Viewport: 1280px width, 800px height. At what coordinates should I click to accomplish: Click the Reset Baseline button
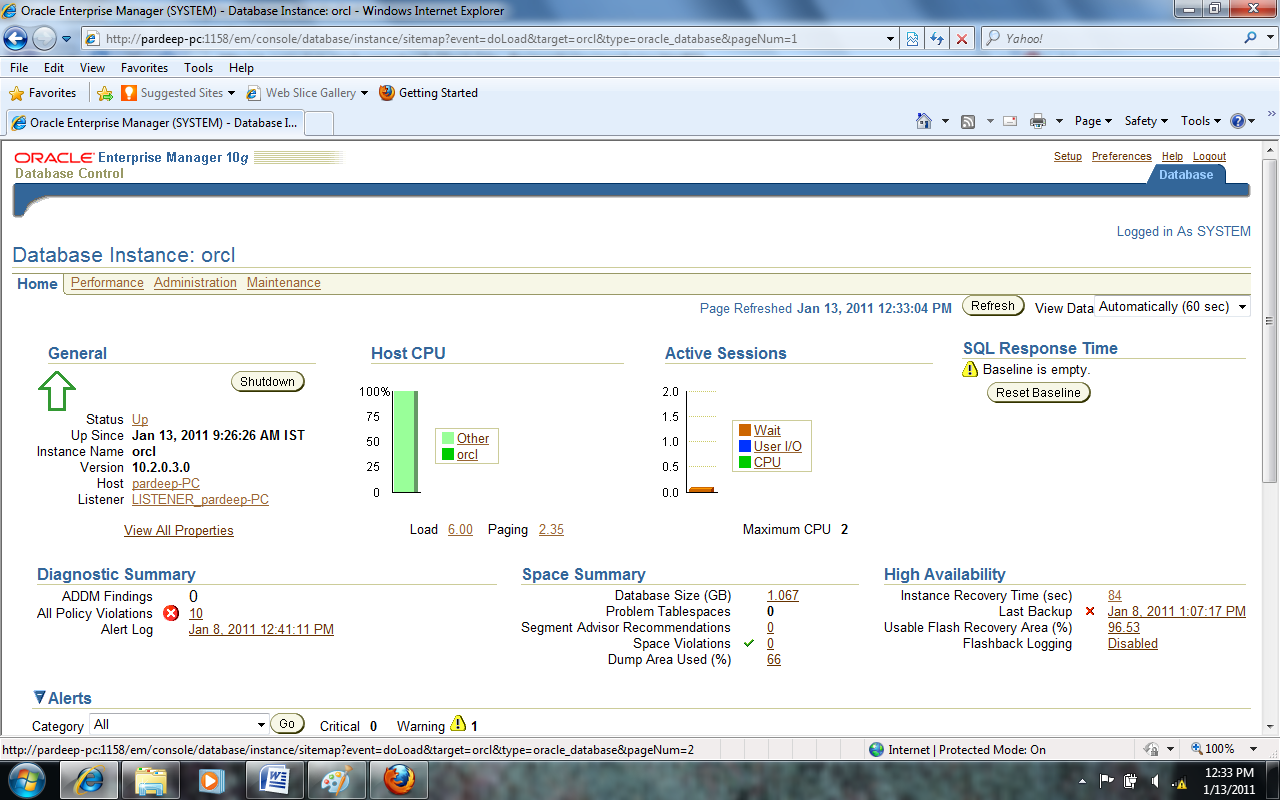point(1038,393)
